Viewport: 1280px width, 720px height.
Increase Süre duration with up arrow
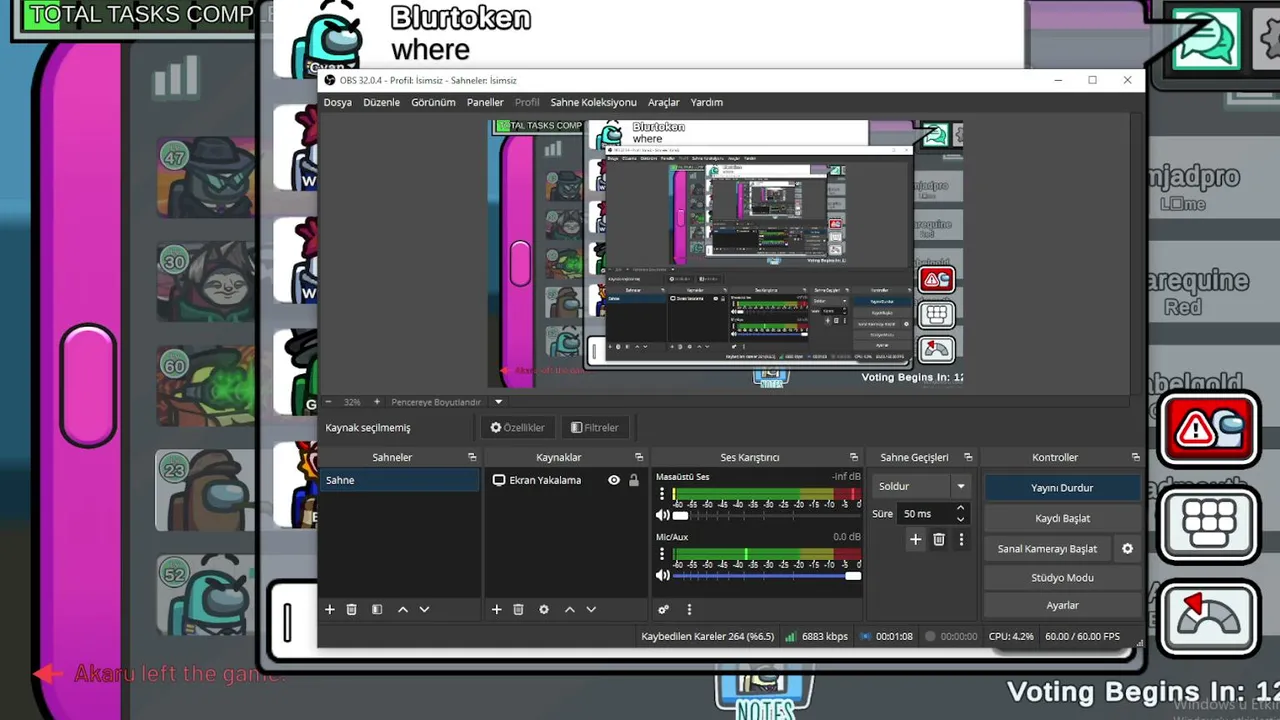pyautogui.click(x=961, y=508)
